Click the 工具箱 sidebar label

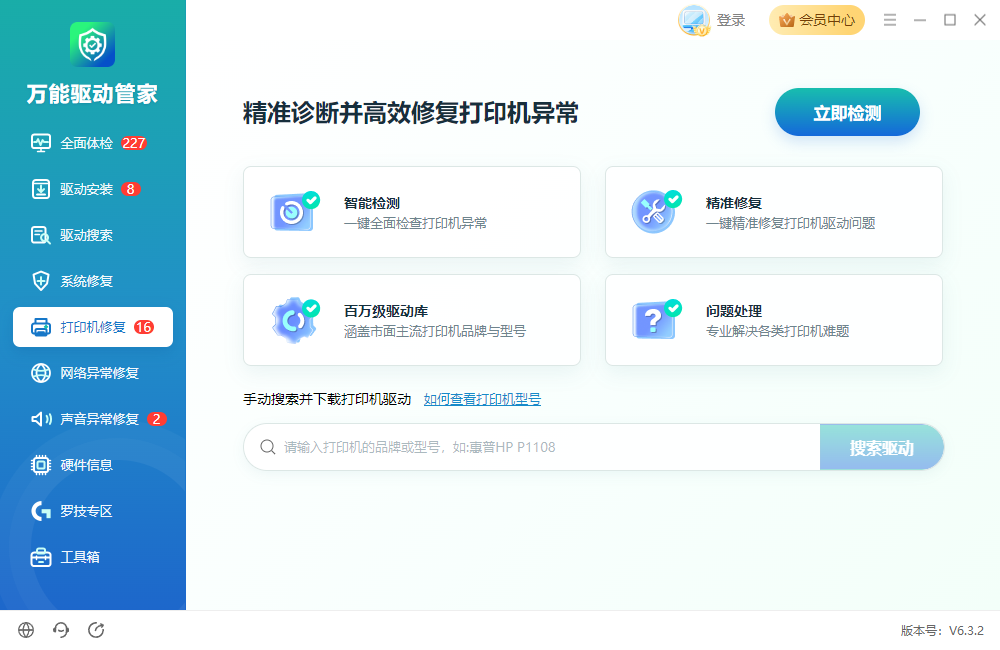click(x=80, y=557)
